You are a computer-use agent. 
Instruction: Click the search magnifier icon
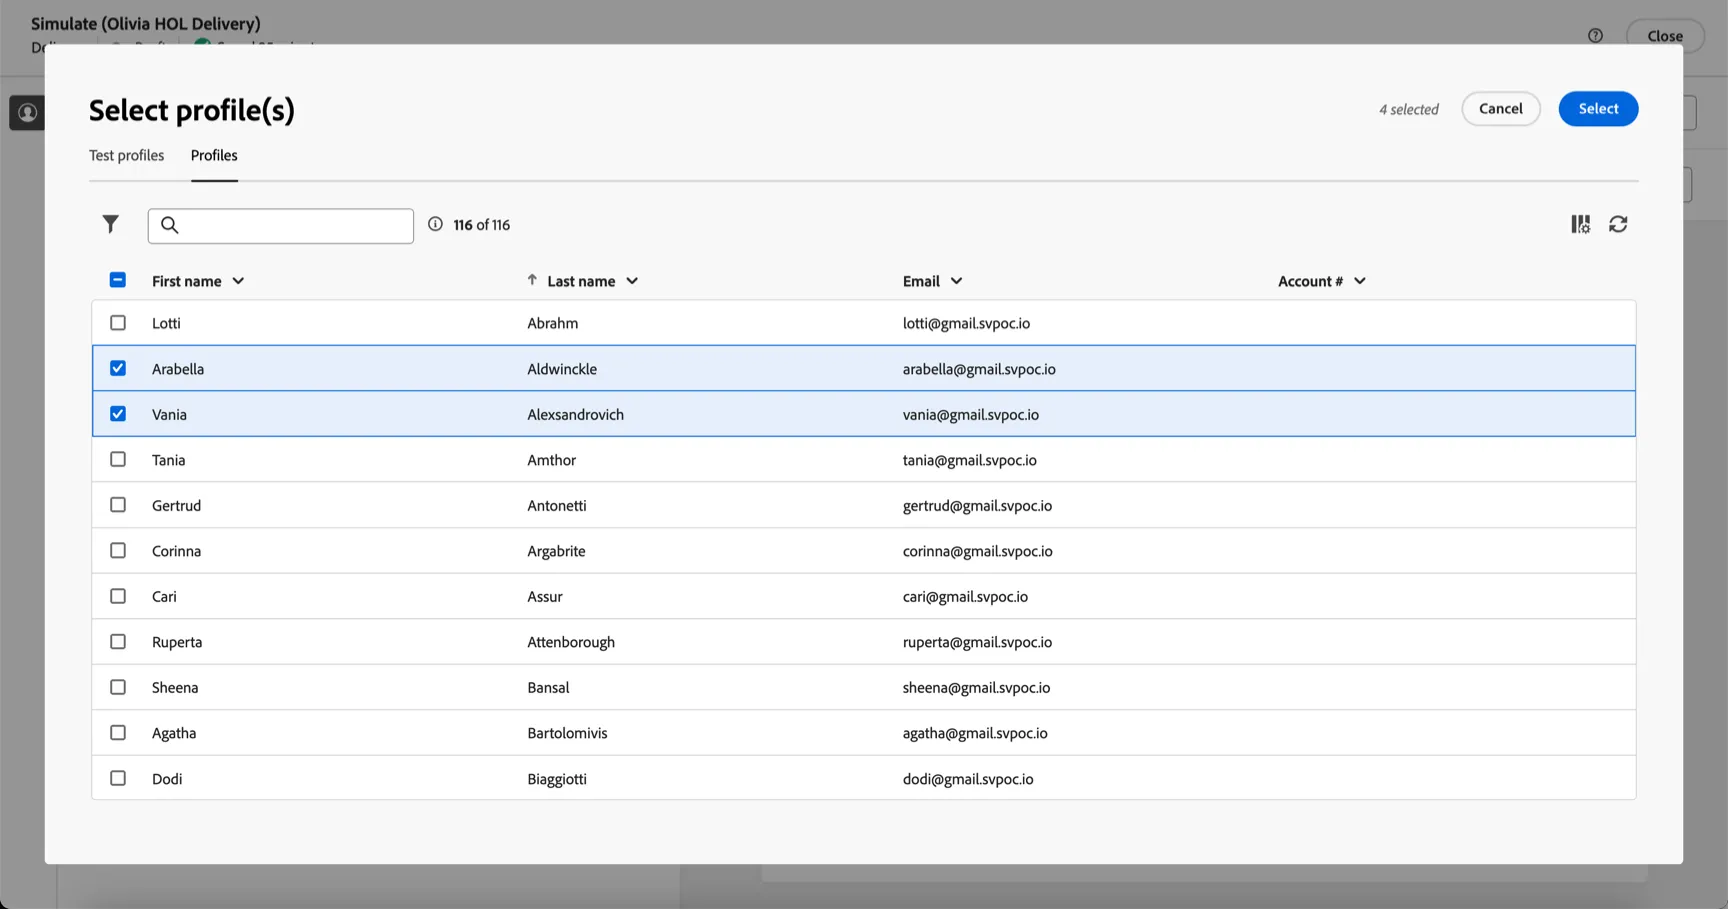coord(170,225)
